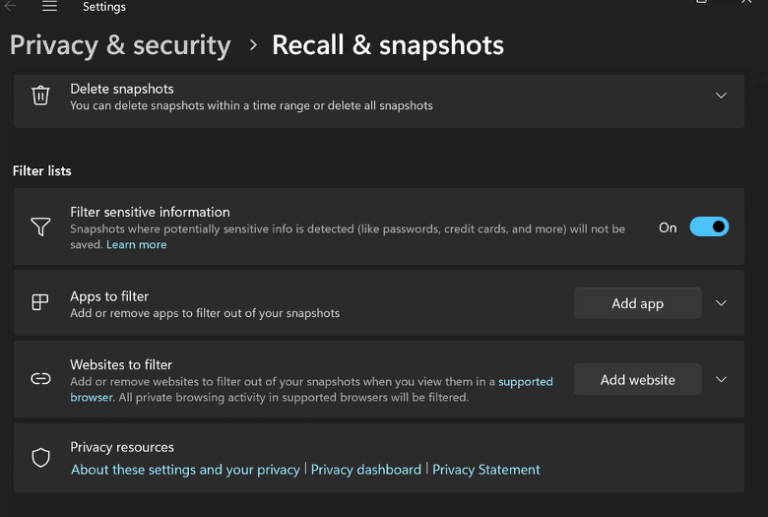This screenshot has height=517, width=768.
Task: Turn off Filter sensitive information toggle
Action: [x=709, y=227]
